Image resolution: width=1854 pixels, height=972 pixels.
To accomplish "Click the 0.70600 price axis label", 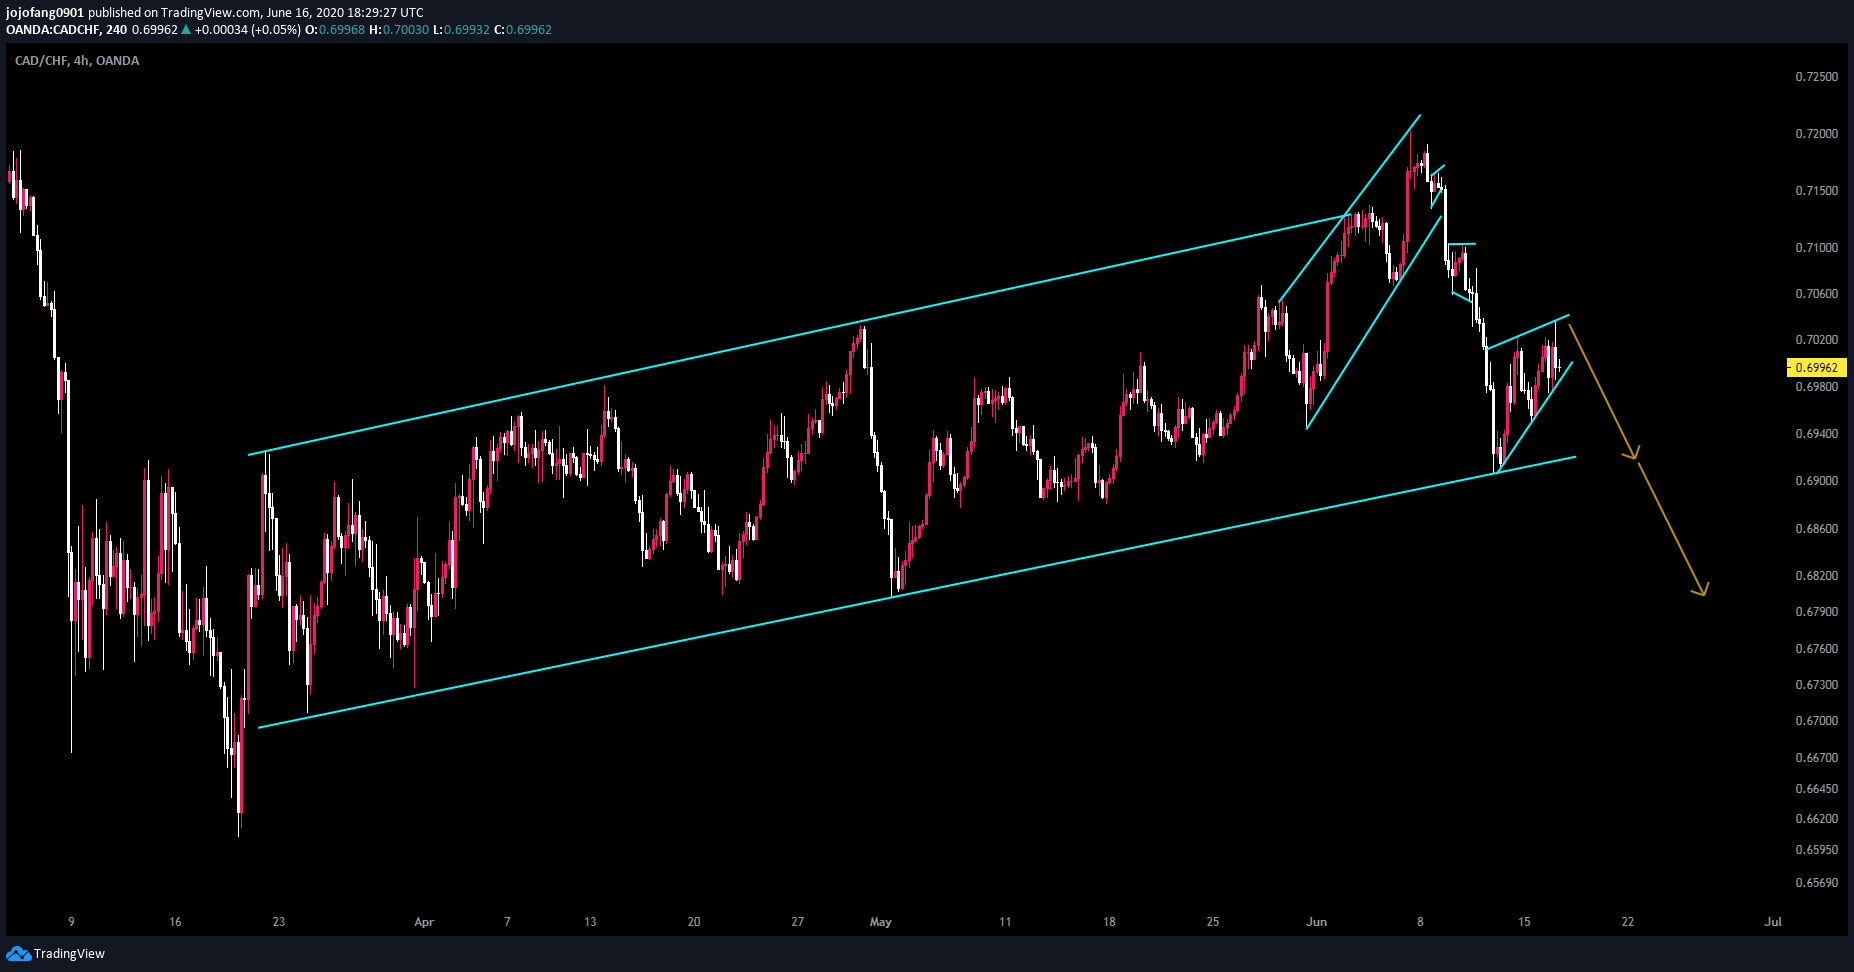I will [x=1816, y=294].
